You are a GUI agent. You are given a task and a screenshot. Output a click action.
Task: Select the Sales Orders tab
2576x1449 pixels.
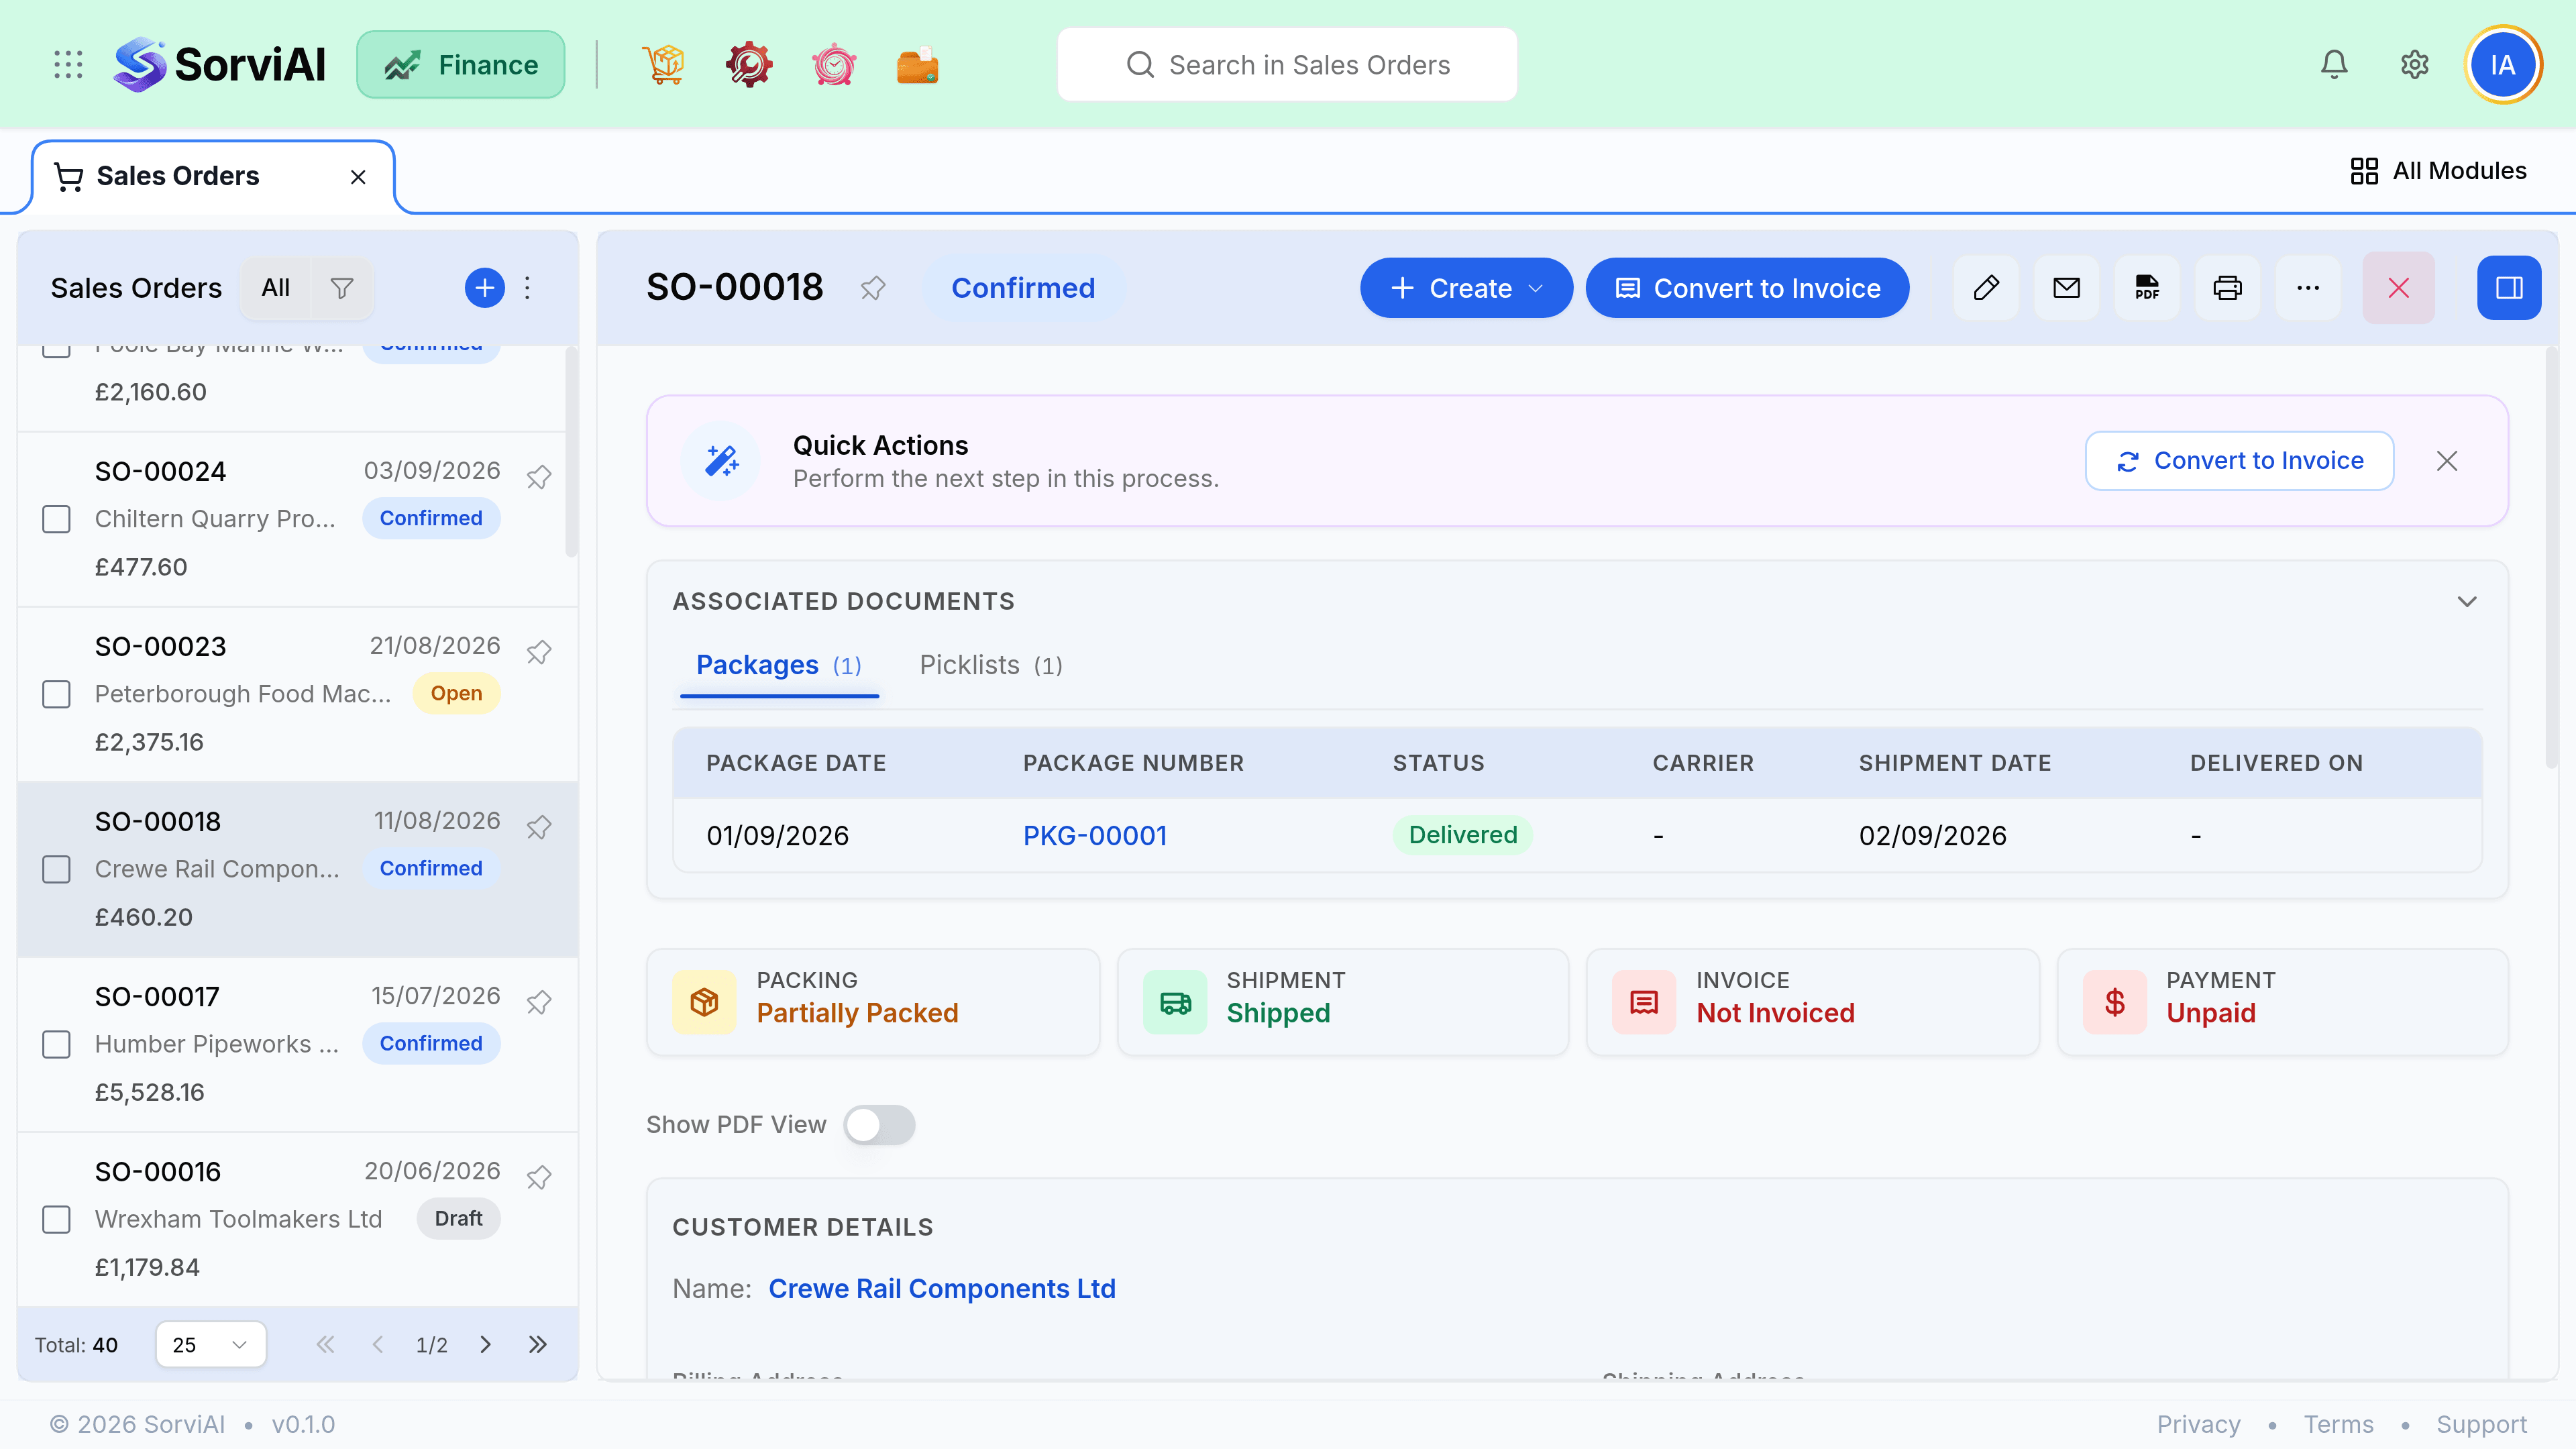click(212, 177)
